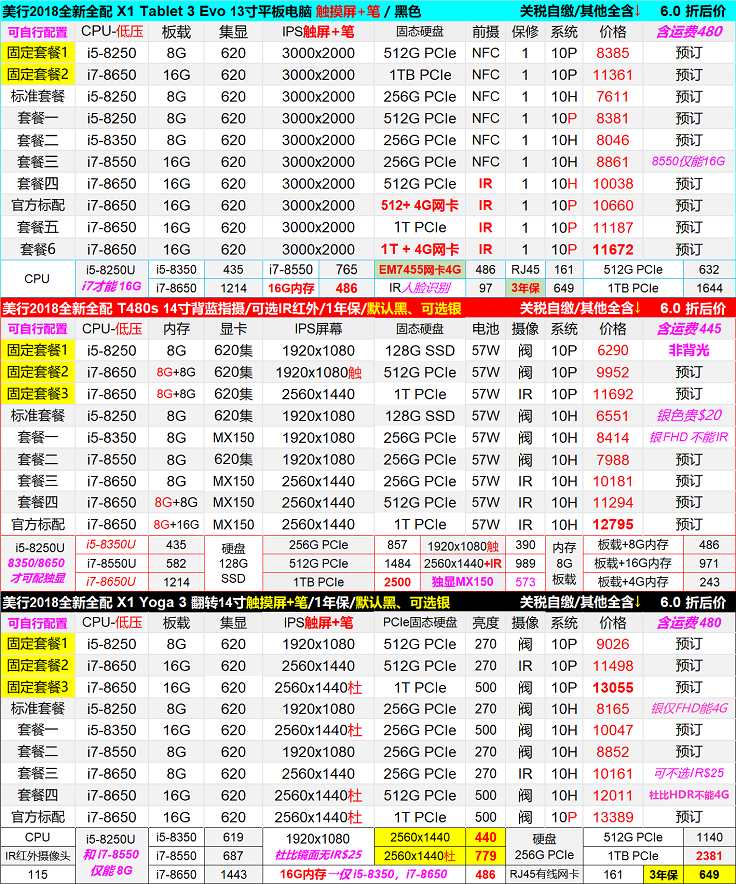Click the 含运费445 shipping cell

(x=689, y=328)
